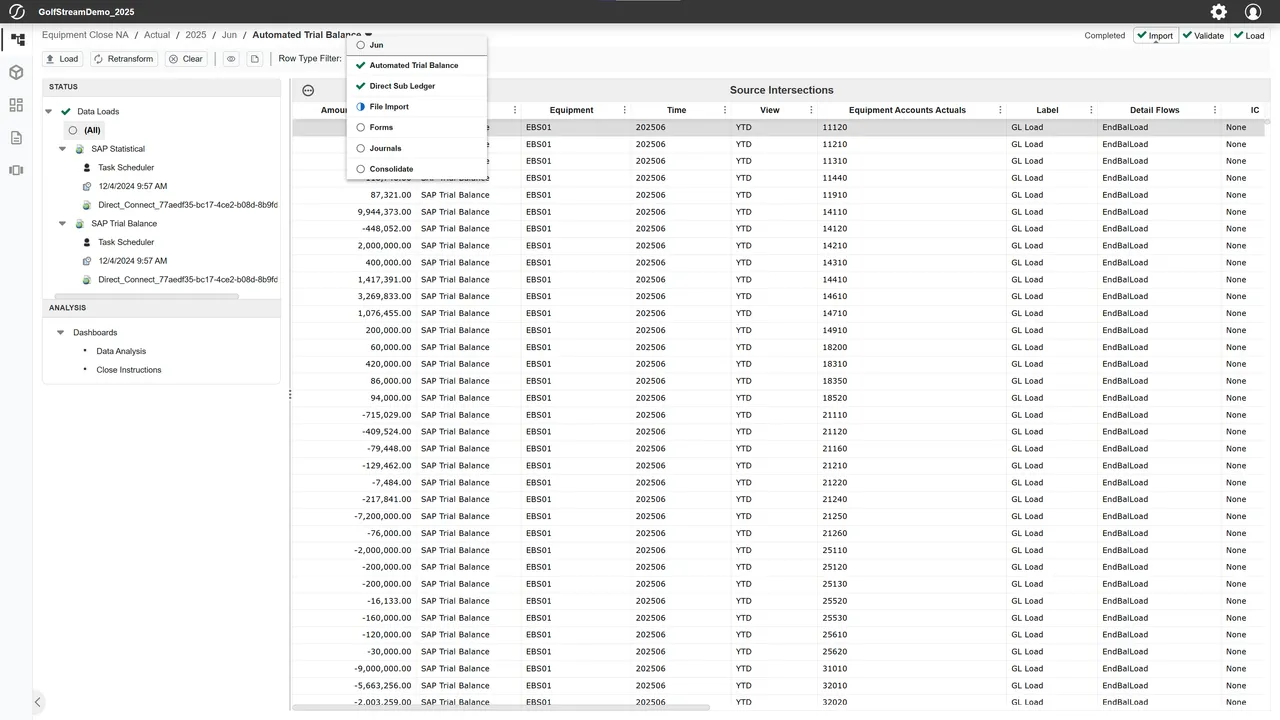Open the documents icon in the left sidebar
The height and width of the screenshot is (720, 1280).
coord(16,138)
